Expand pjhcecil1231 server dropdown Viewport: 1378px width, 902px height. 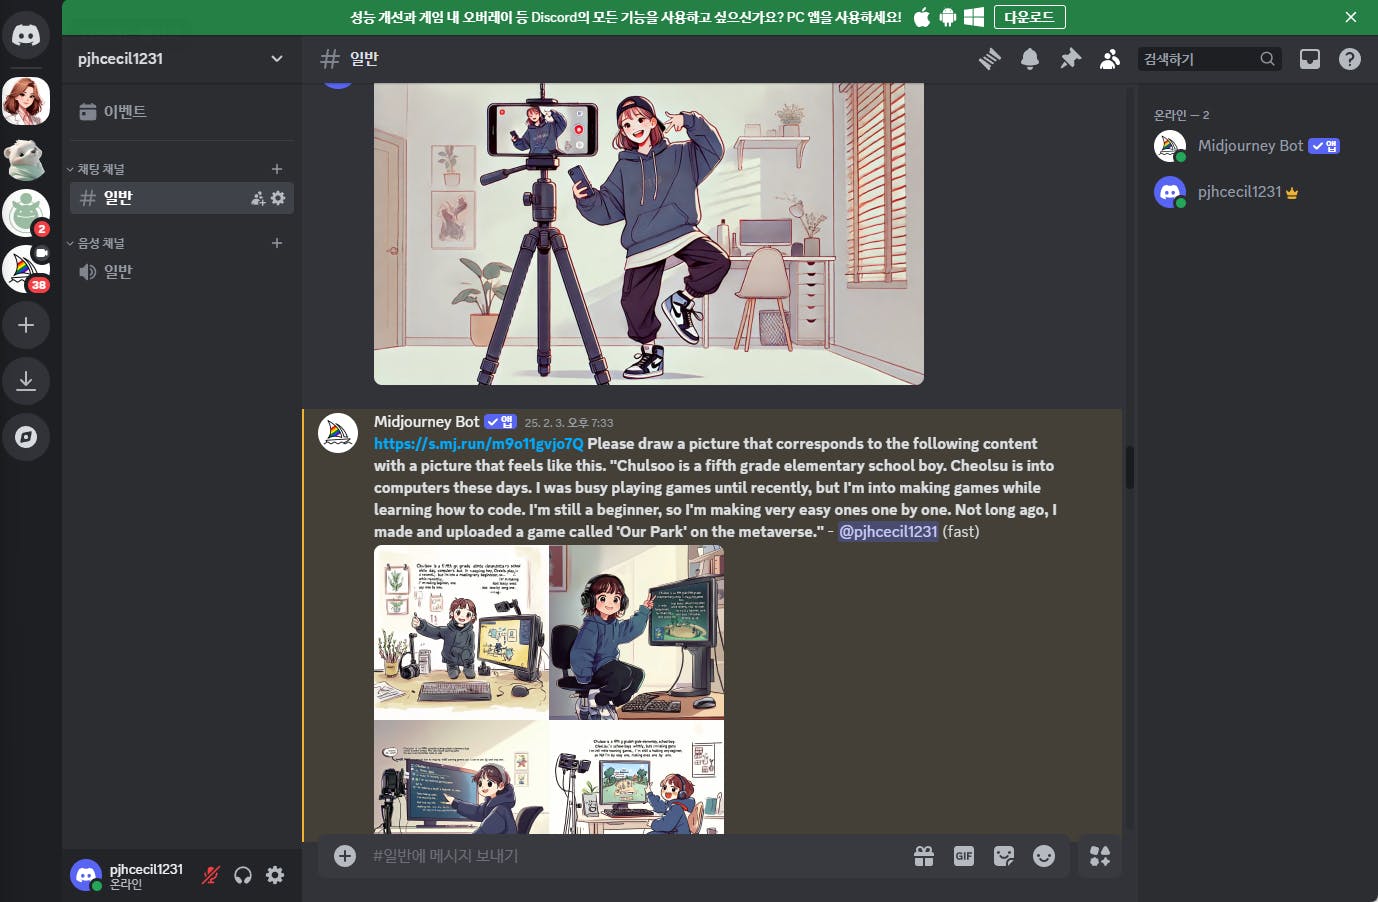click(x=276, y=59)
